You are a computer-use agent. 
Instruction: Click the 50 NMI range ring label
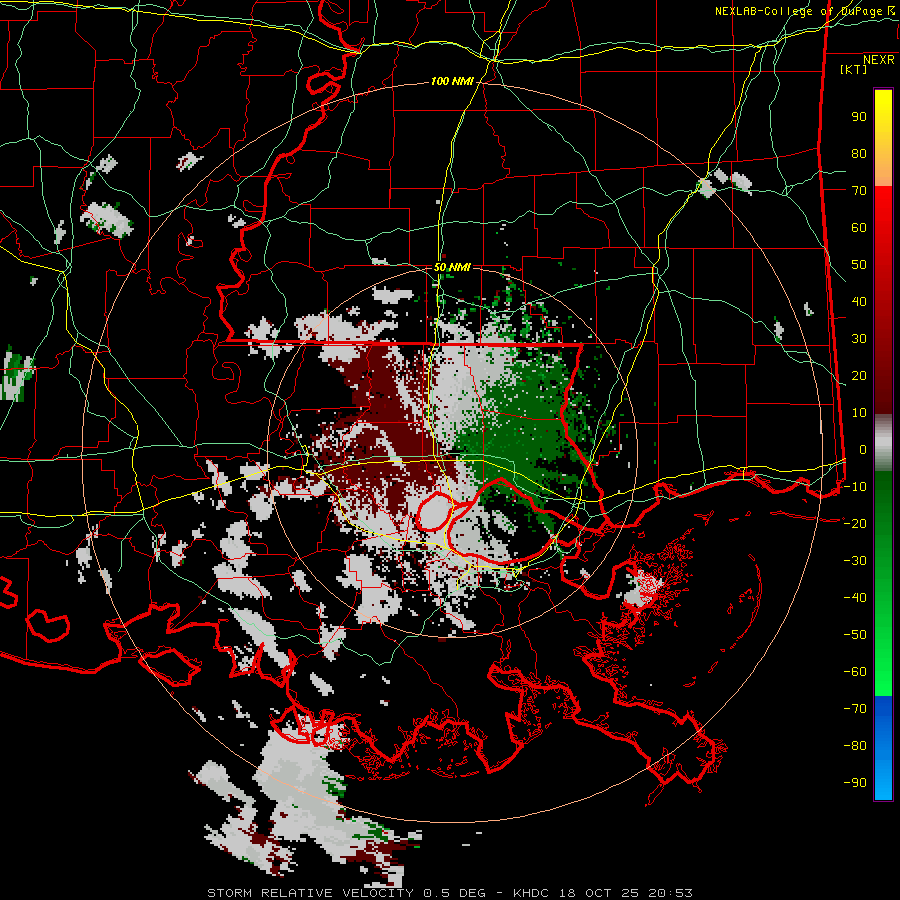point(452,267)
